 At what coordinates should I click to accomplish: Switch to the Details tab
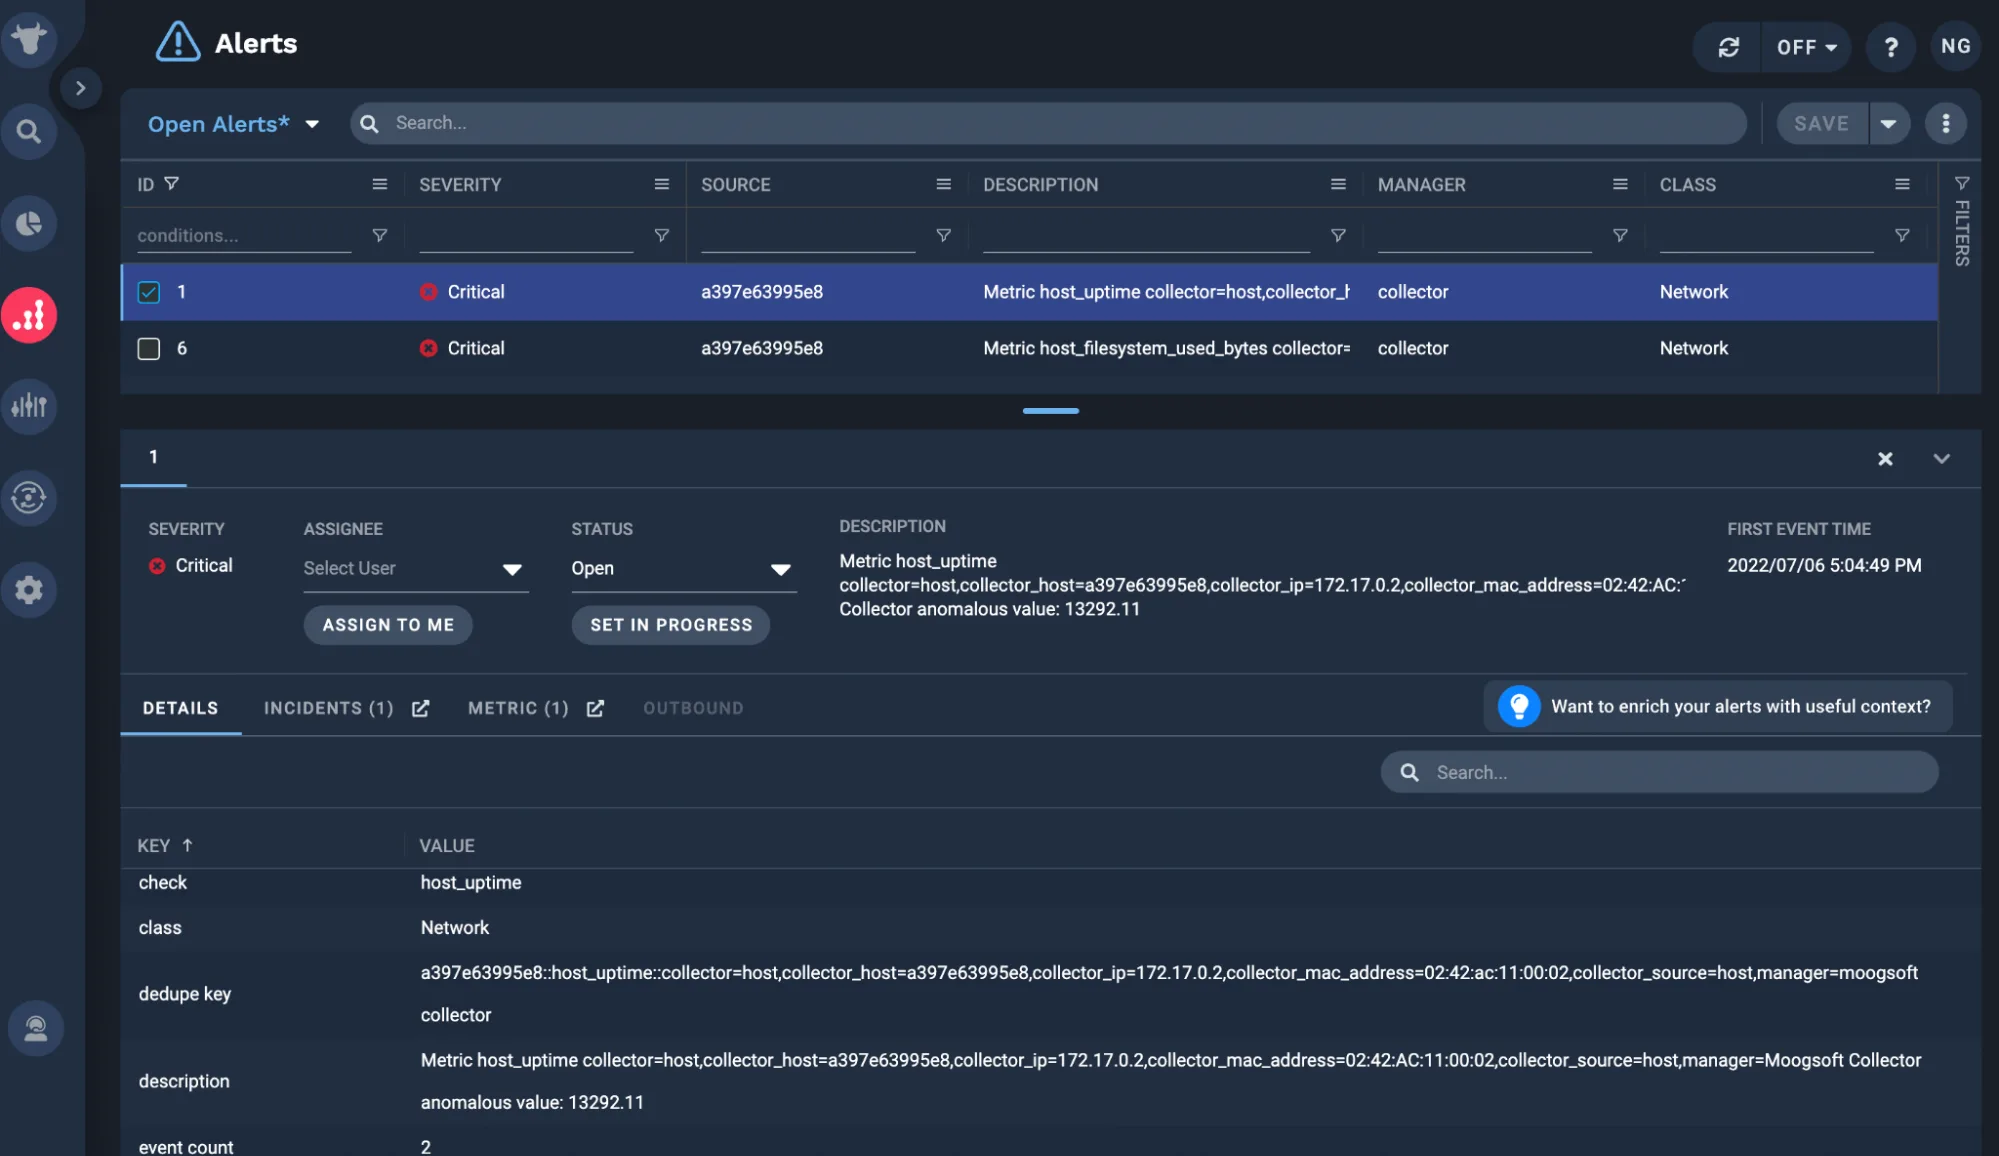(x=180, y=708)
